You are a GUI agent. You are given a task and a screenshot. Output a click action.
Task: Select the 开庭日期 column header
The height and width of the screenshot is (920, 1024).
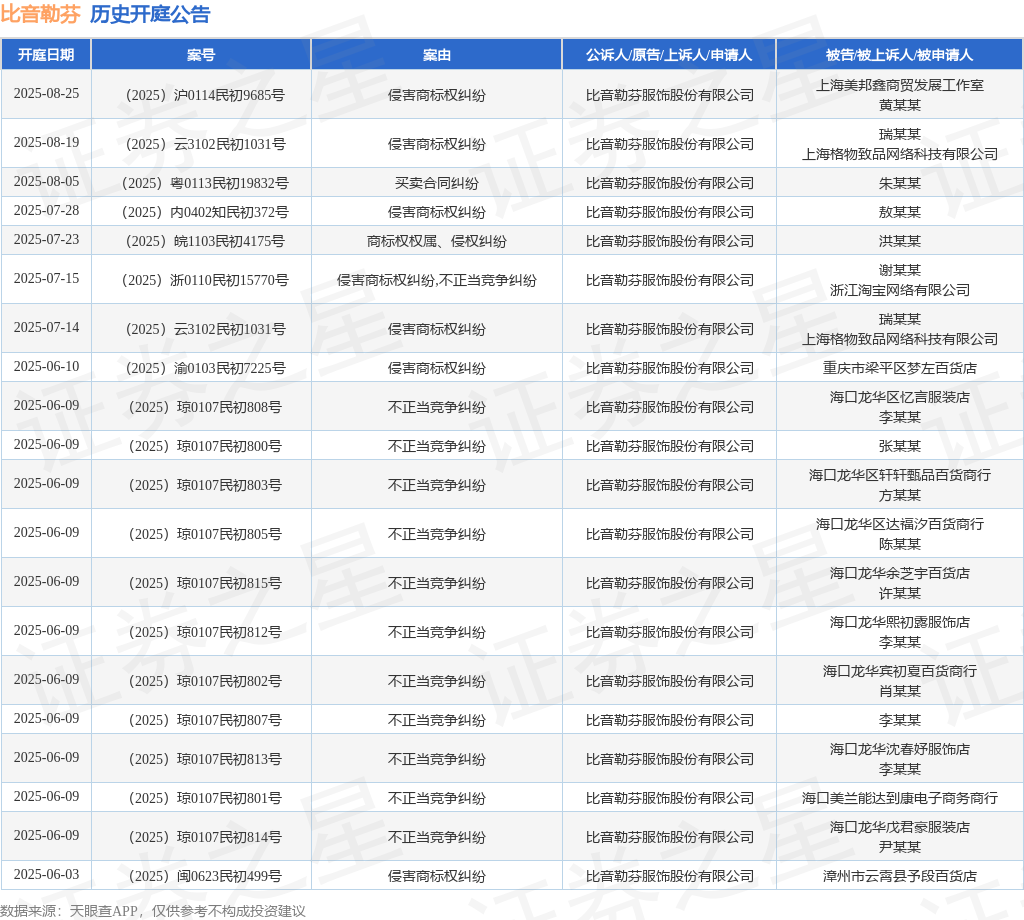coord(46,55)
